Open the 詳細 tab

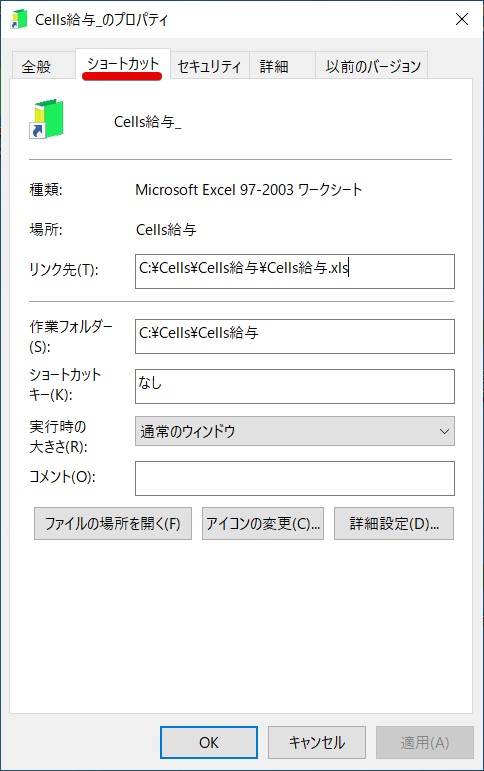click(274, 66)
